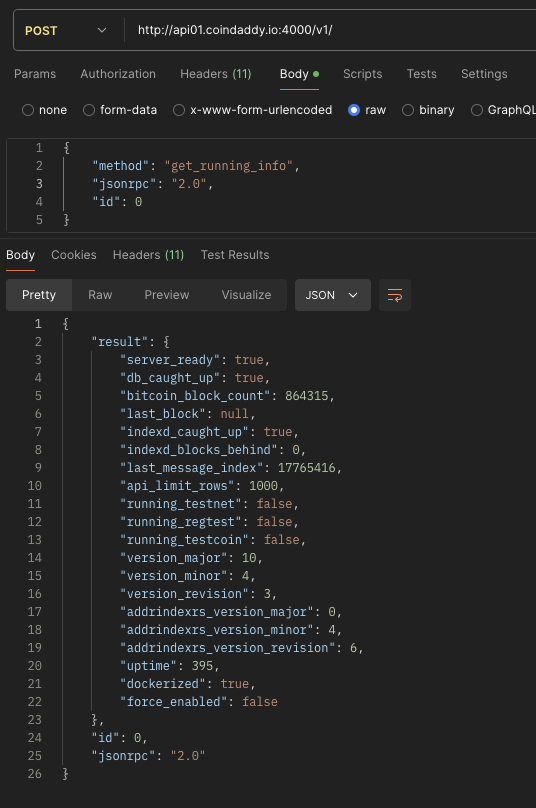Open the request Settings tab

click(x=484, y=74)
